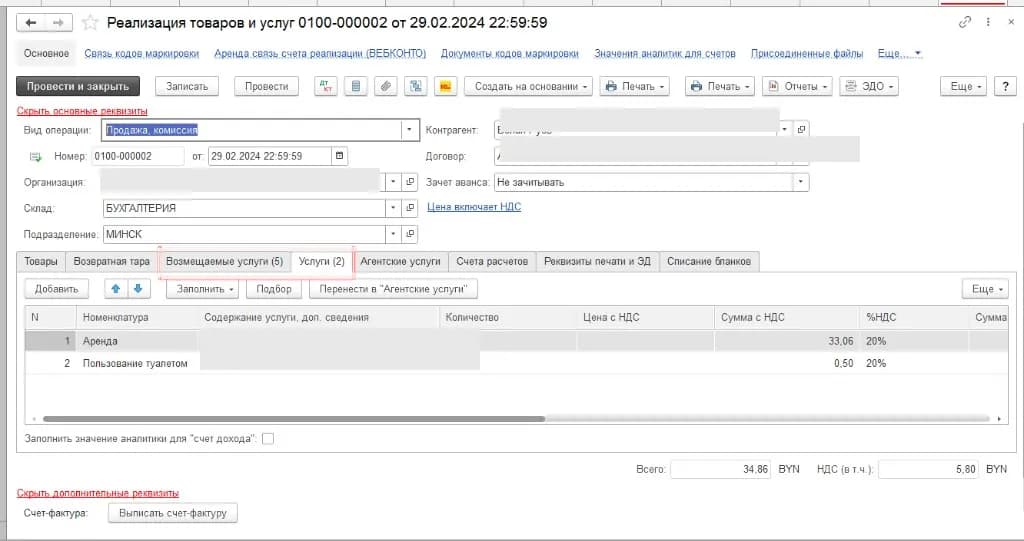The width and height of the screenshot is (1024, 541).
Task: Switch to the Счета расчетов tab
Action: (492, 261)
